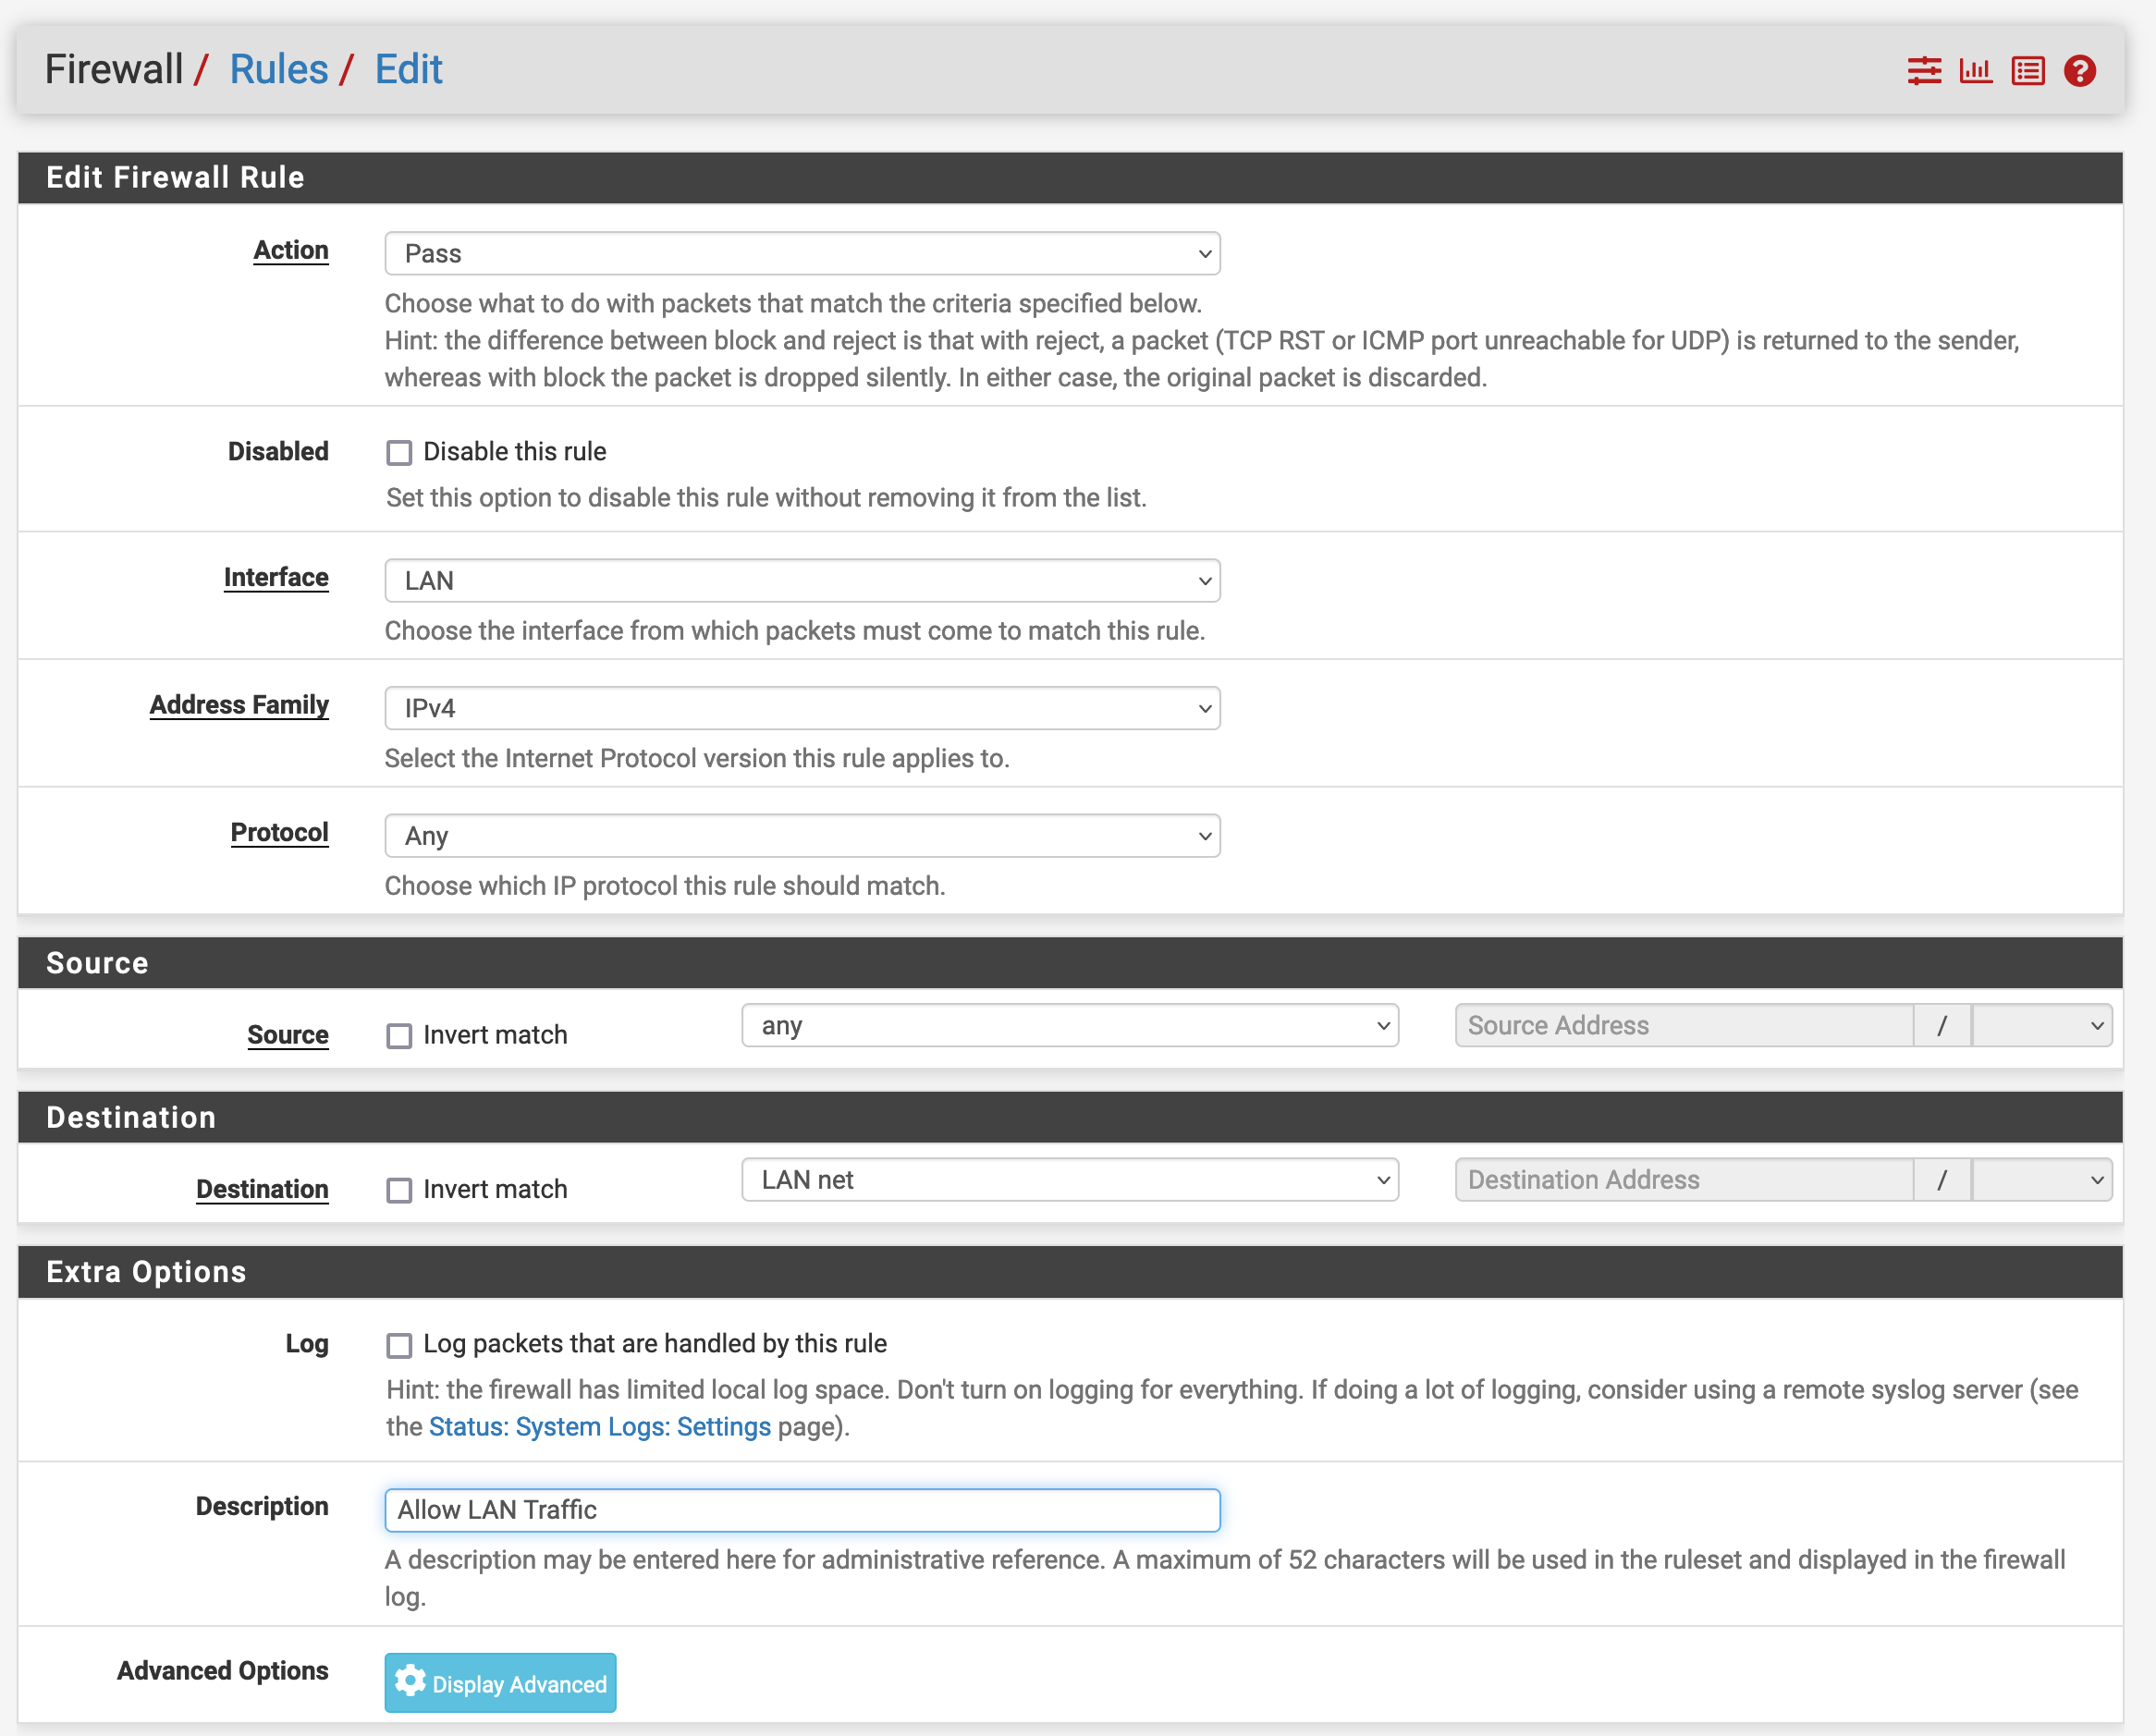Open the Action dropdown showing Pass

(x=802, y=254)
